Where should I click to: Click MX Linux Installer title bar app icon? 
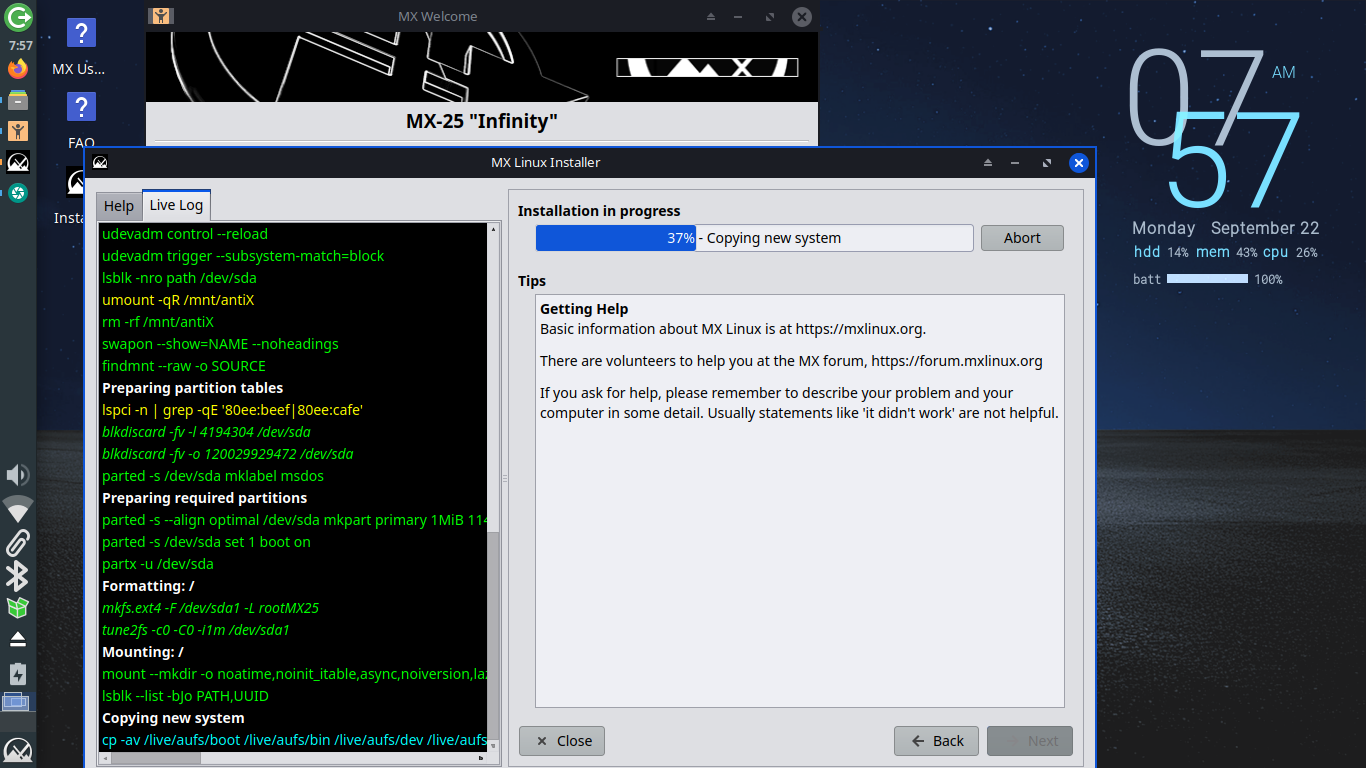[x=100, y=162]
